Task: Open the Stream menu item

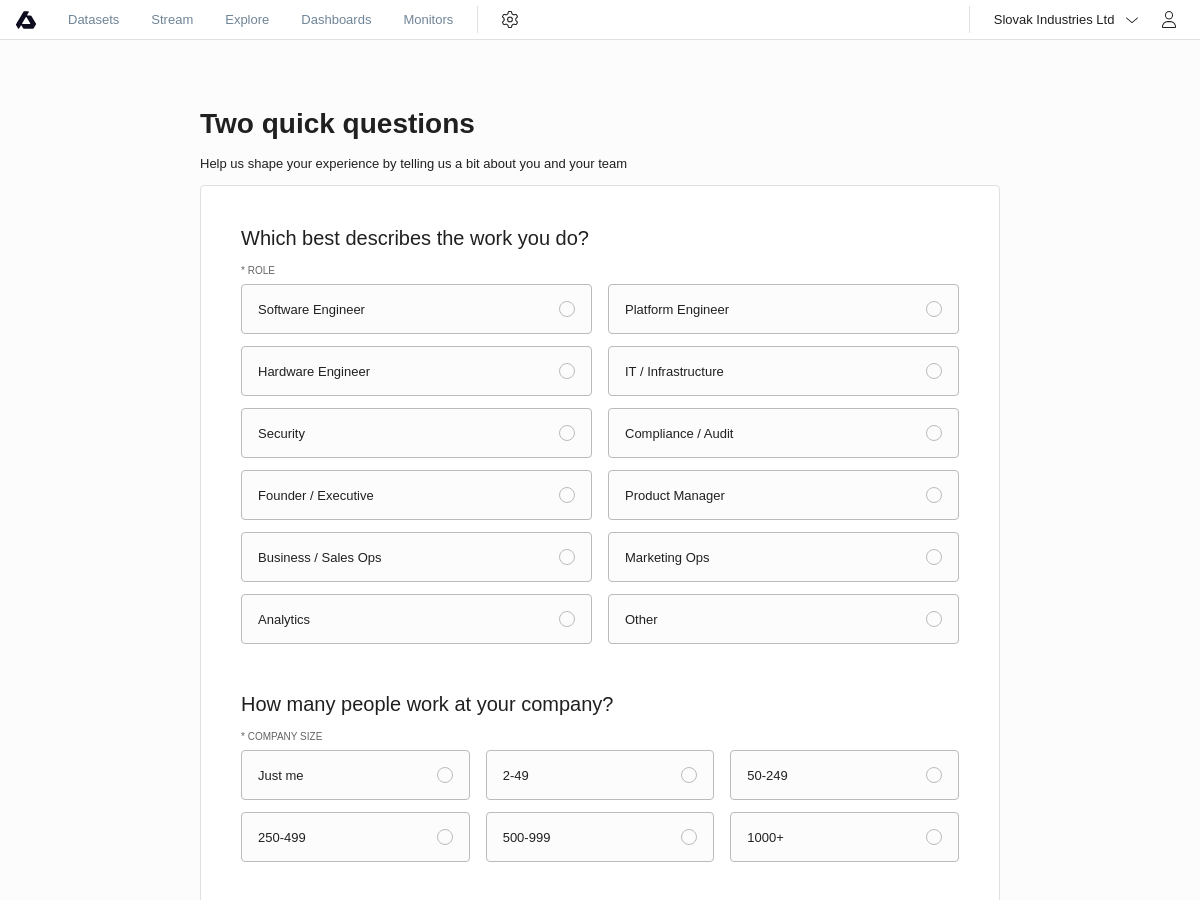Action: tap(172, 20)
